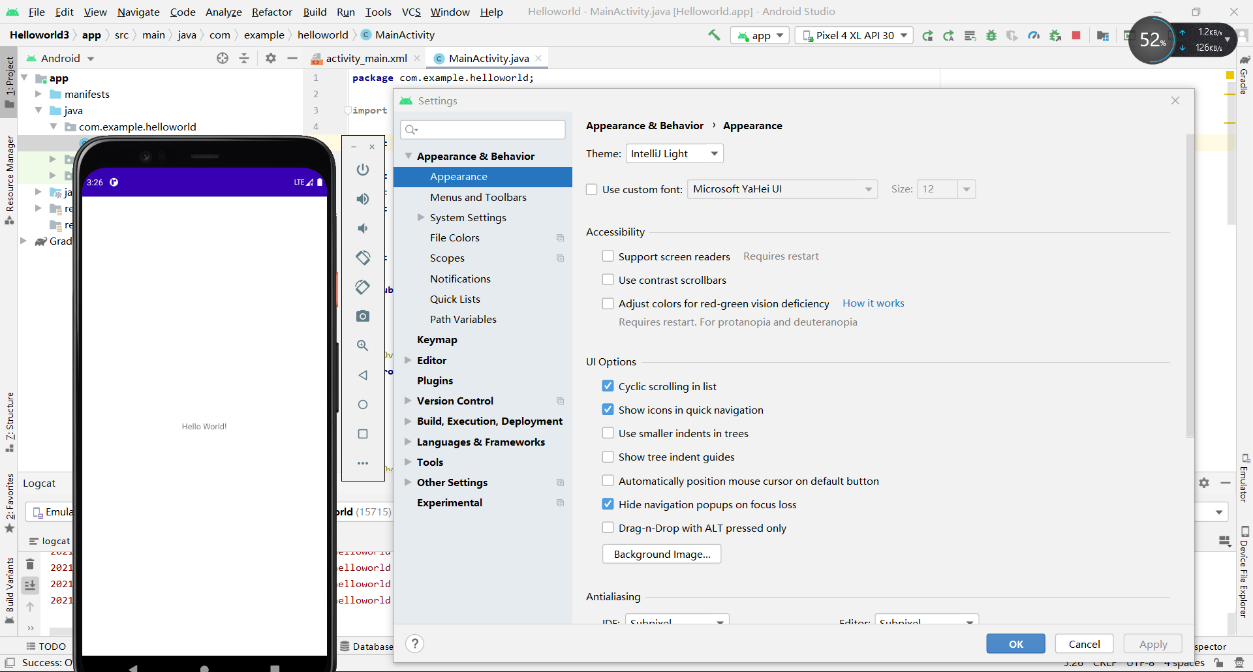Expand the Version Control settings category
1253x672 pixels.
coord(408,401)
